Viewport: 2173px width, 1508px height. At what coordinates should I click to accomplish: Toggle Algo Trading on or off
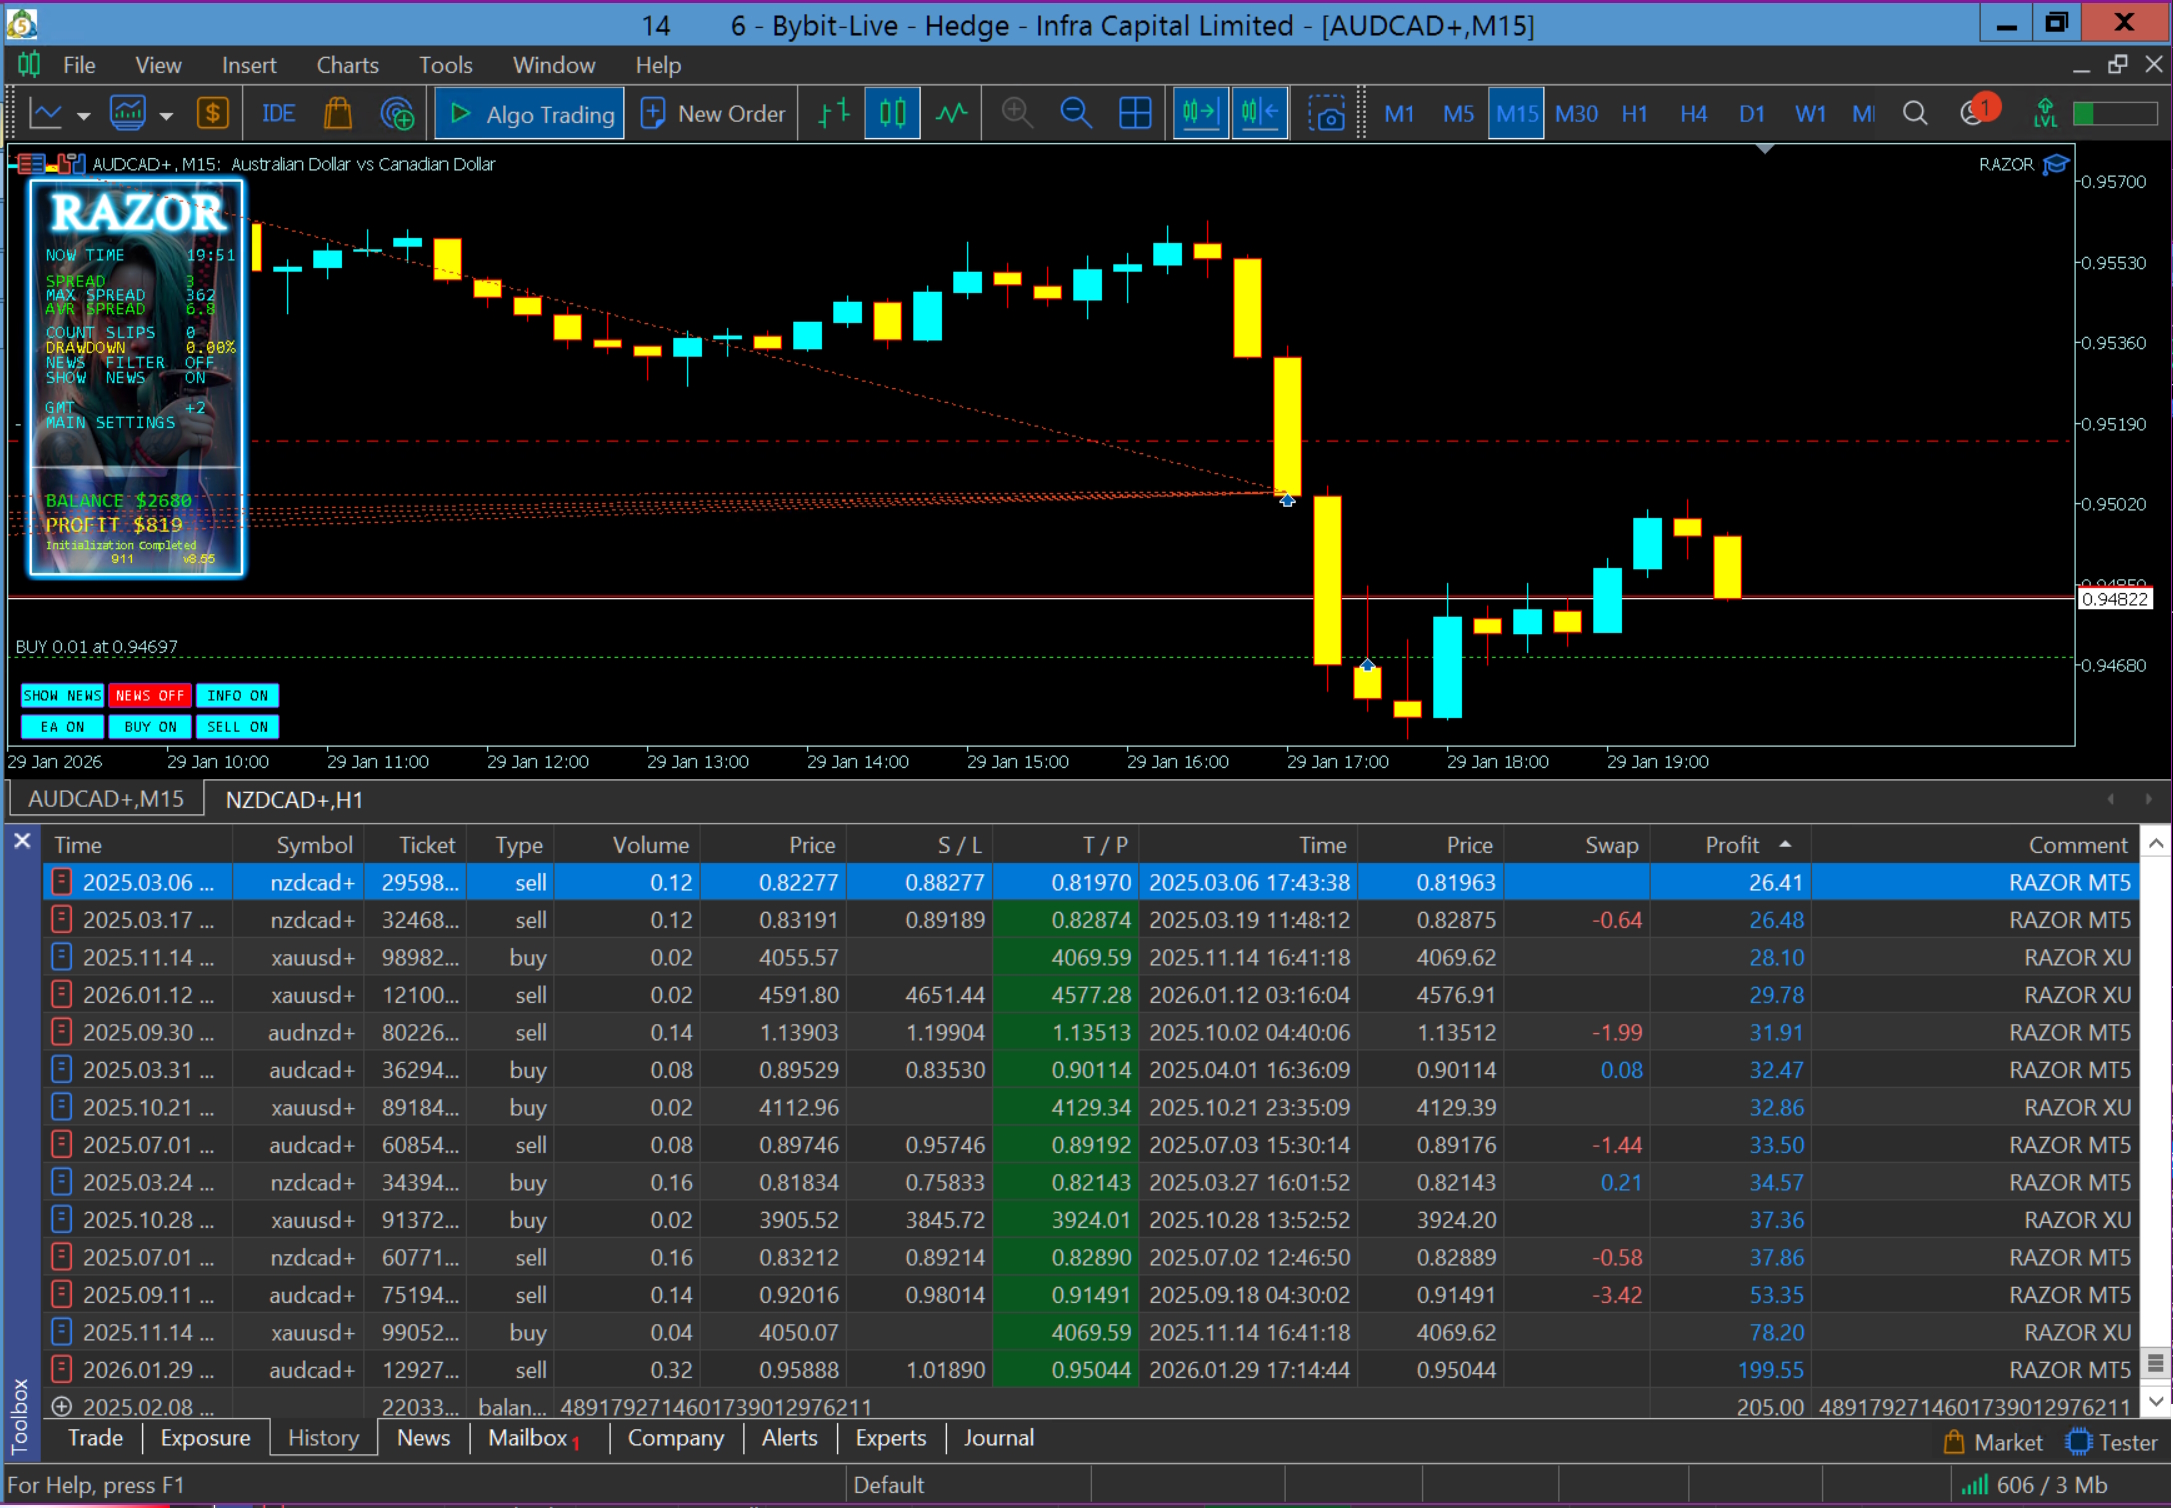pyautogui.click(x=530, y=114)
